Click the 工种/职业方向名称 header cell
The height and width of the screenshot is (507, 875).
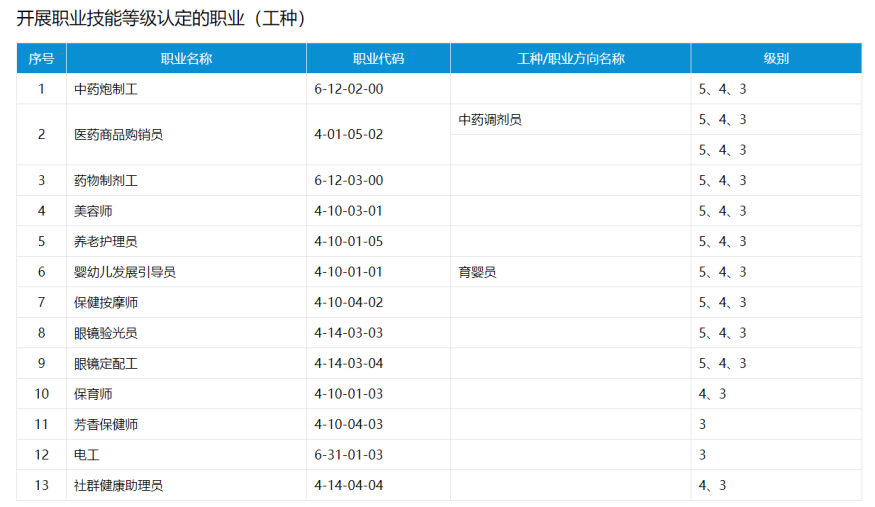click(x=570, y=59)
